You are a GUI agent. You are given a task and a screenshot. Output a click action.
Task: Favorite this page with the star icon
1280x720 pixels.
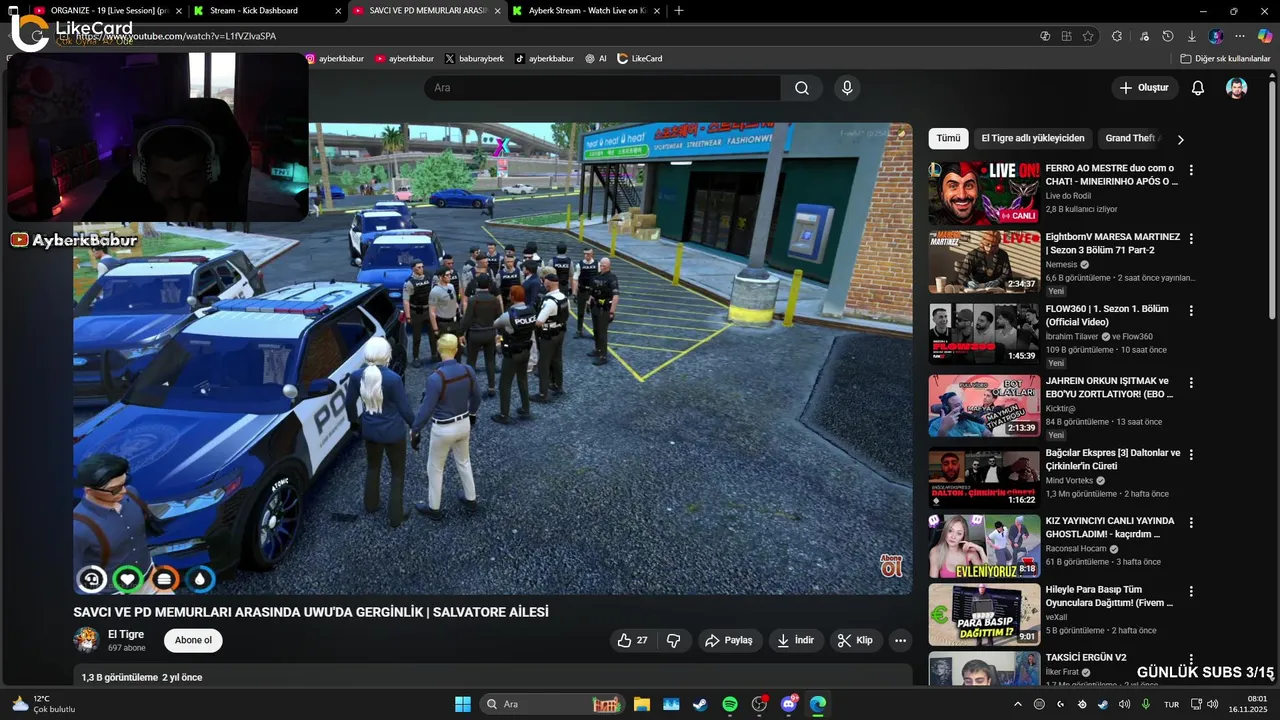coord(1088,36)
